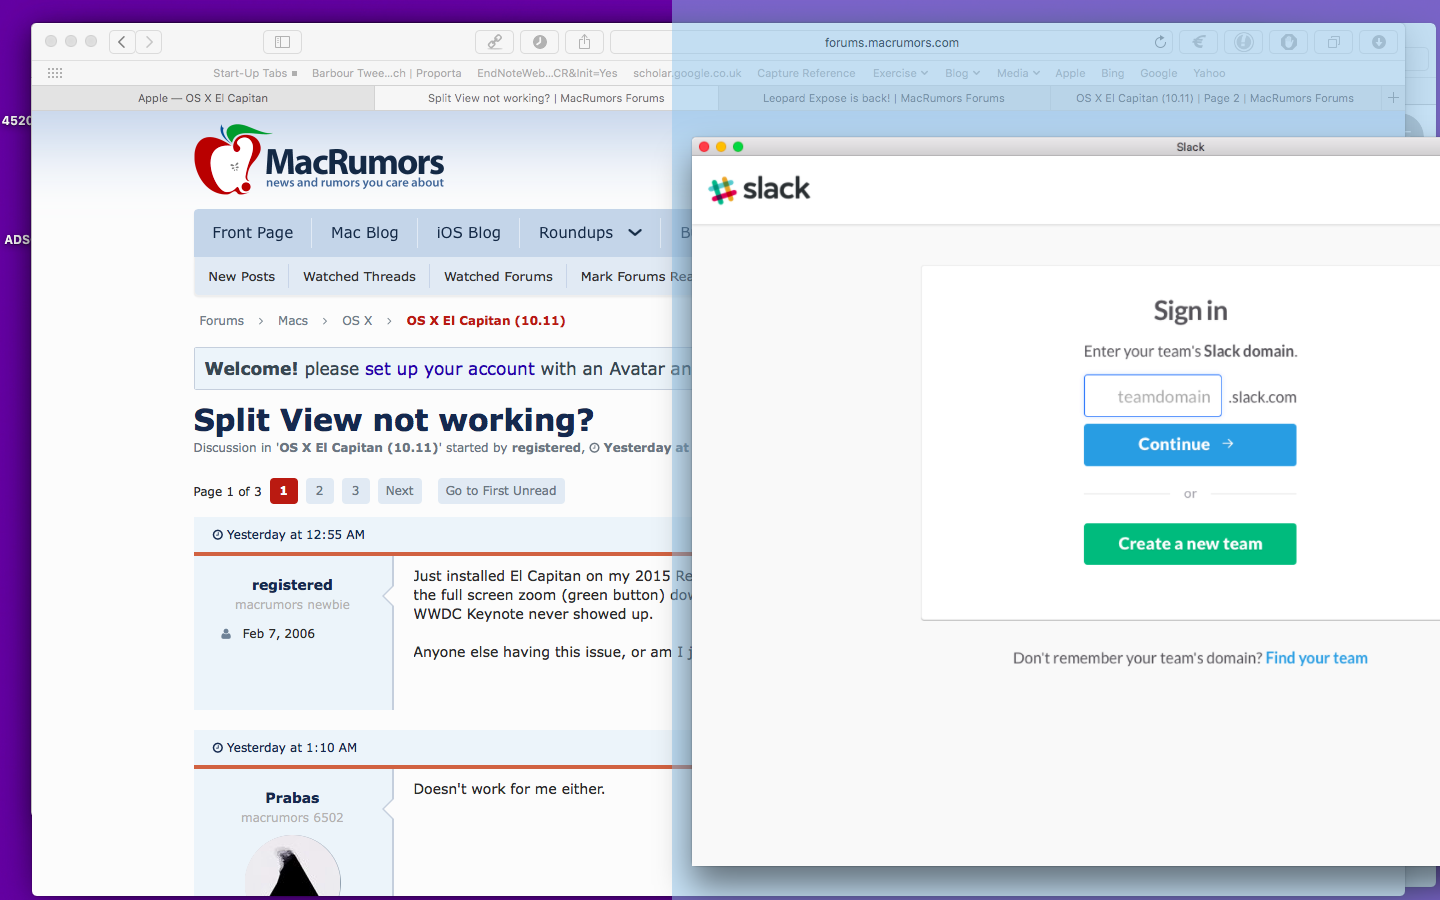
Task: Click 'Yesterday at 1:10 AM' post timestamp
Action: pyautogui.click(x=291, y=748)
